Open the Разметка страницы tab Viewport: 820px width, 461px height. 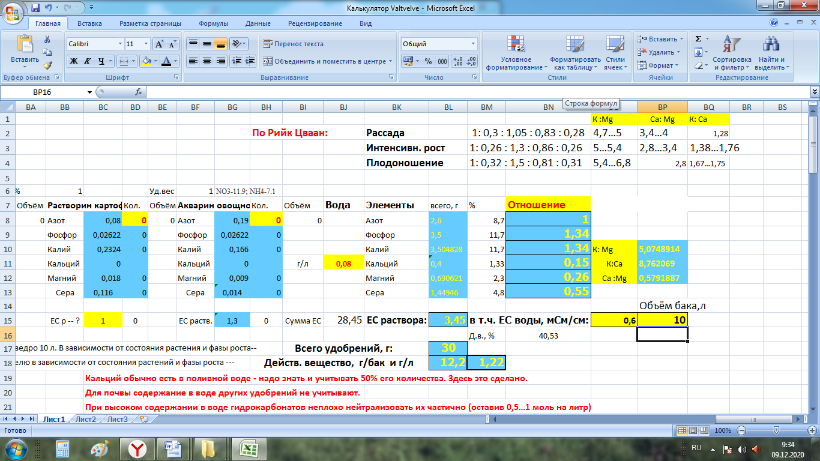[150, 24]
